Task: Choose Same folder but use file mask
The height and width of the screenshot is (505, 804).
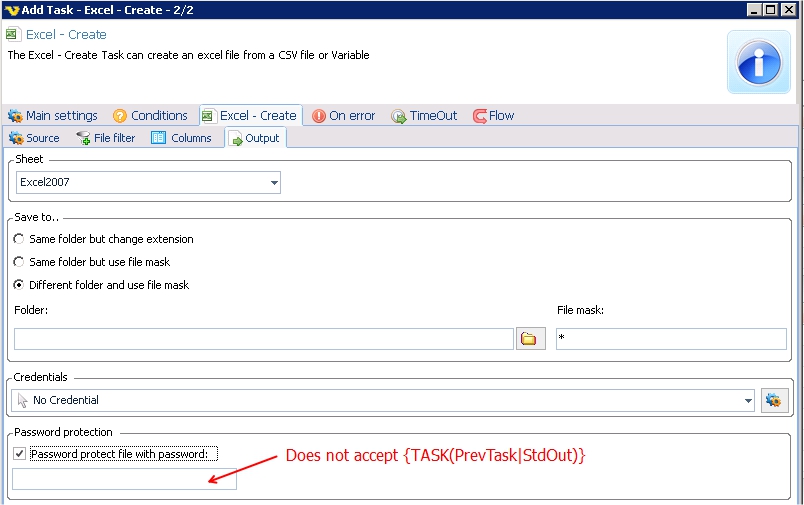Action: (x=19, y=262)
